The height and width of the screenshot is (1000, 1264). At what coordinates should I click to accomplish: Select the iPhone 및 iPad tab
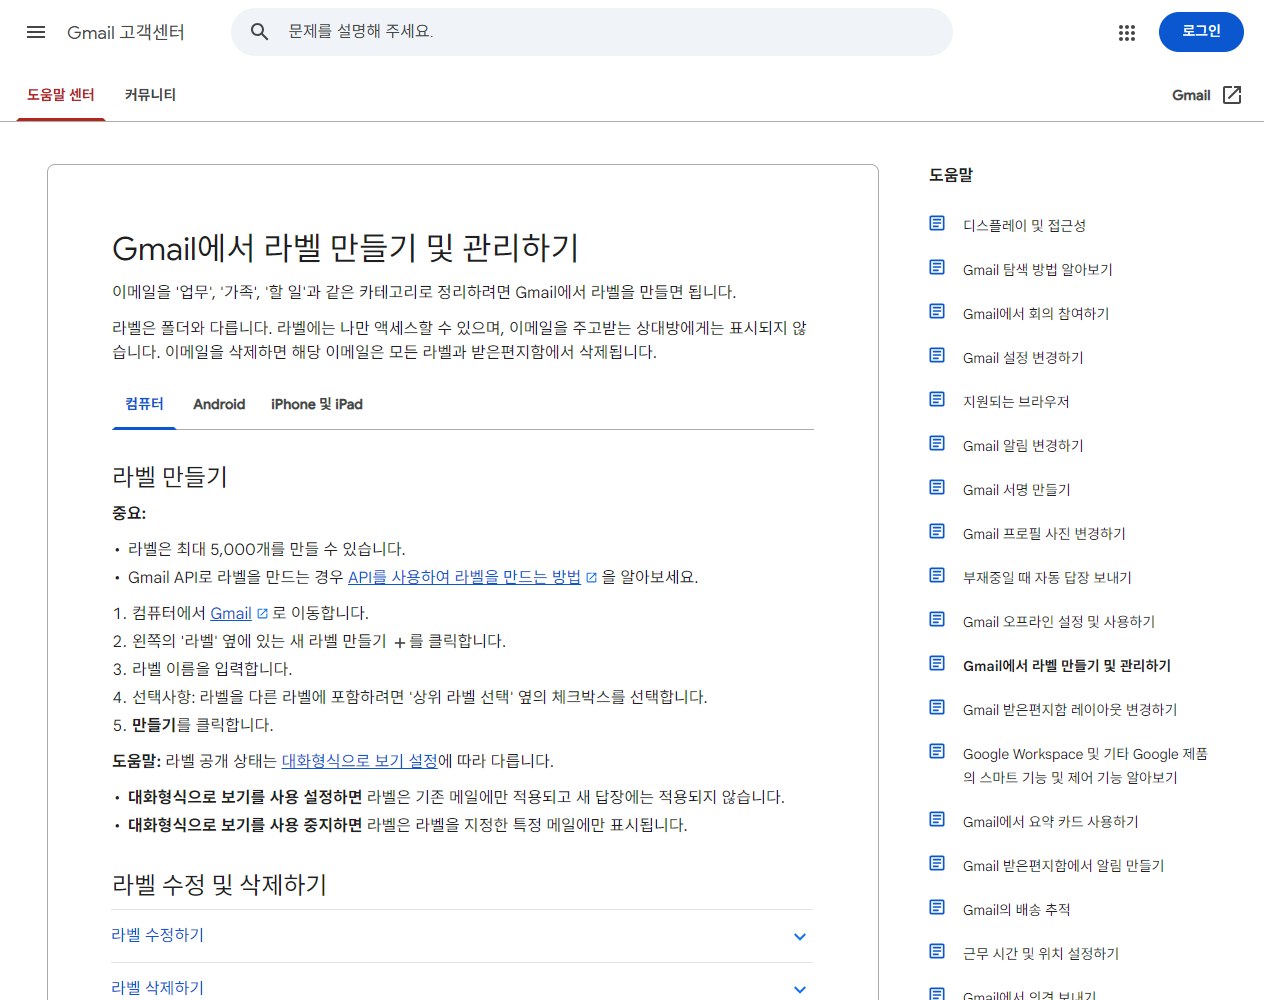coord(317,404)
